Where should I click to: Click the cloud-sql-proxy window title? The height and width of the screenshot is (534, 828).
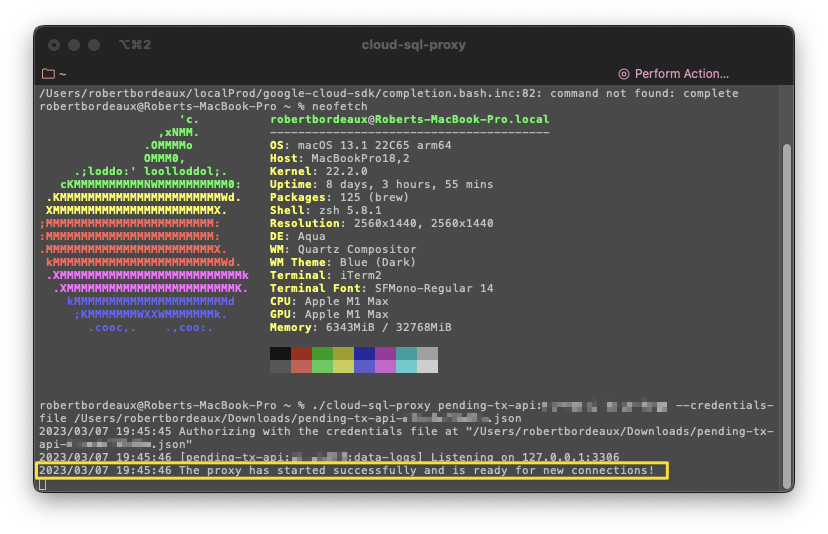point(413,45)
